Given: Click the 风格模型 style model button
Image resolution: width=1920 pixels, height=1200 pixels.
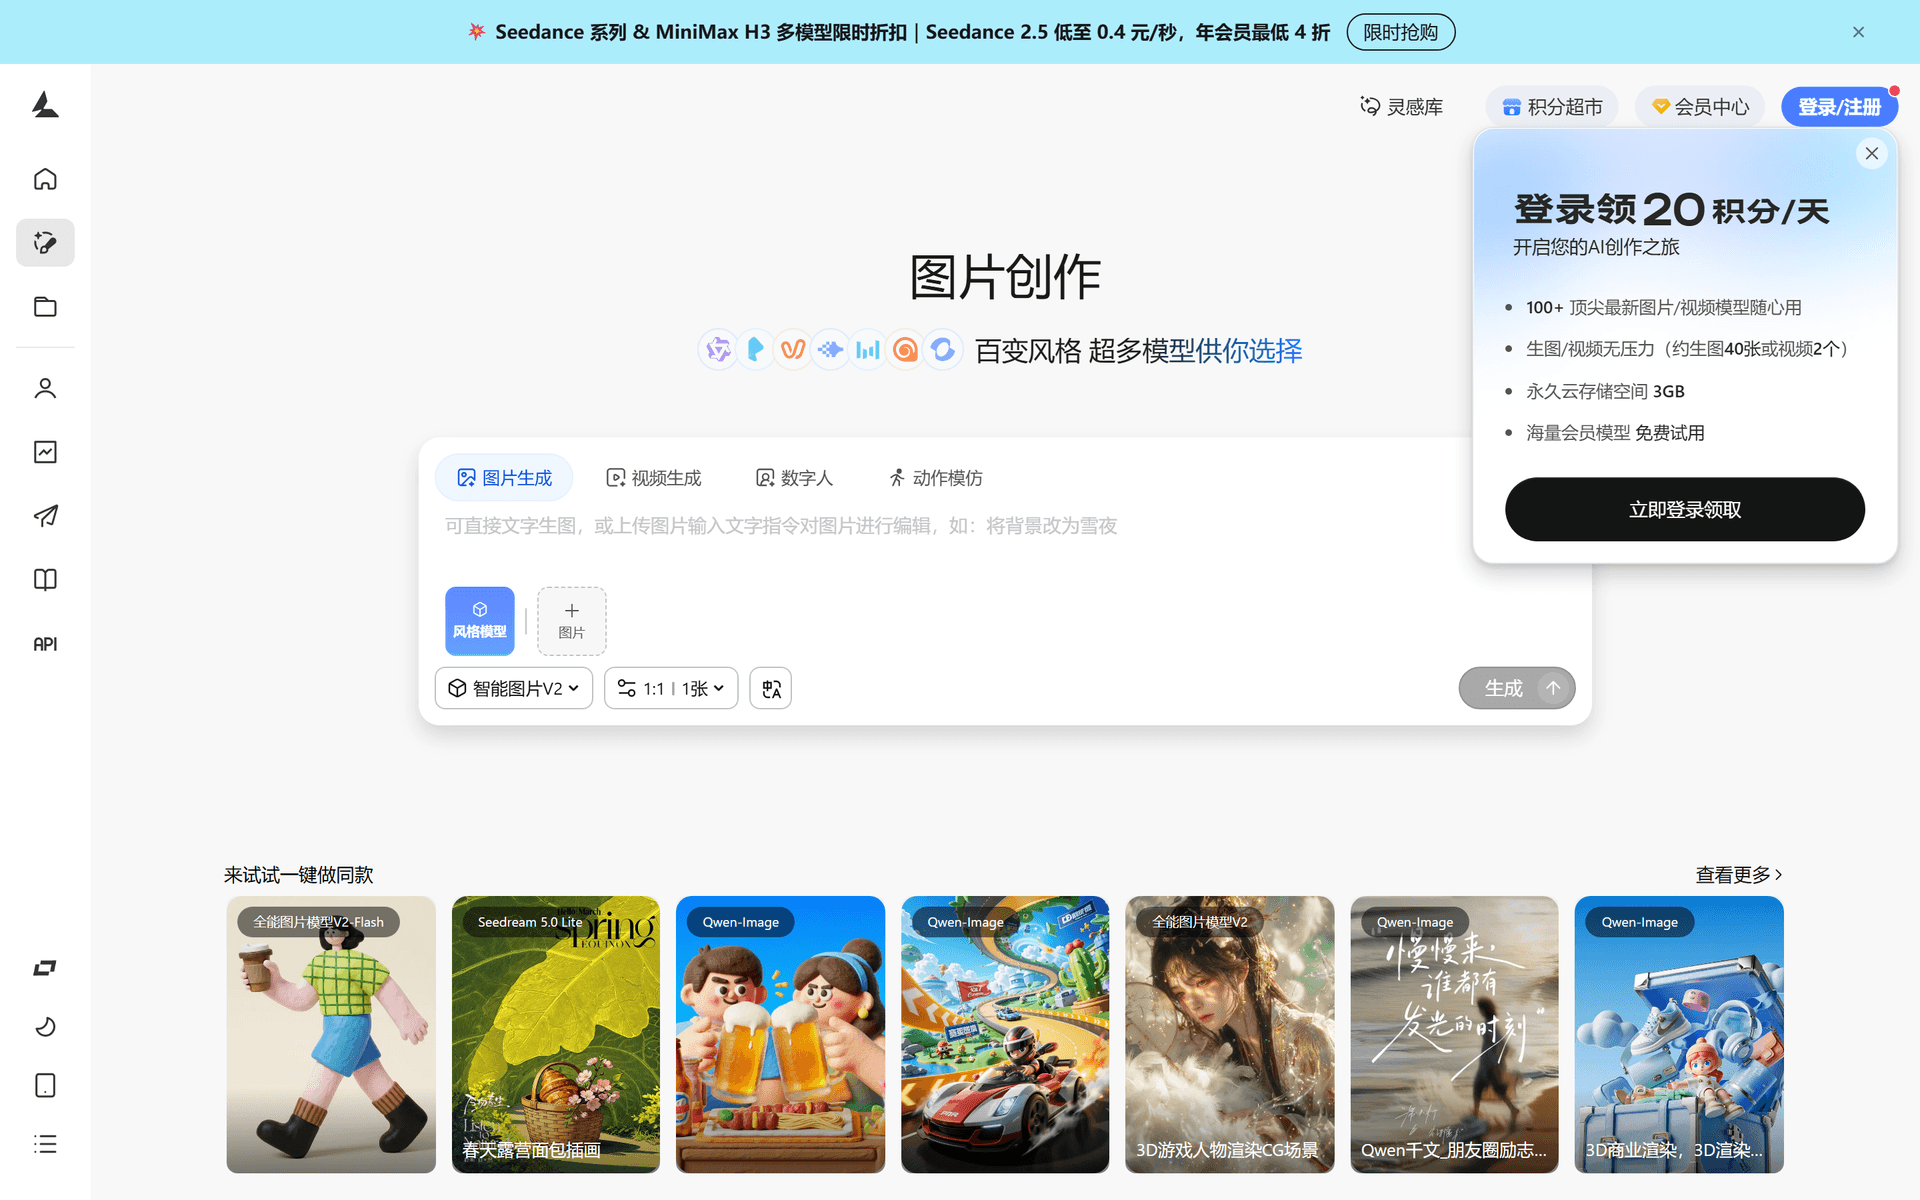Looking at the screenshot, I should (x=480, y=621).
